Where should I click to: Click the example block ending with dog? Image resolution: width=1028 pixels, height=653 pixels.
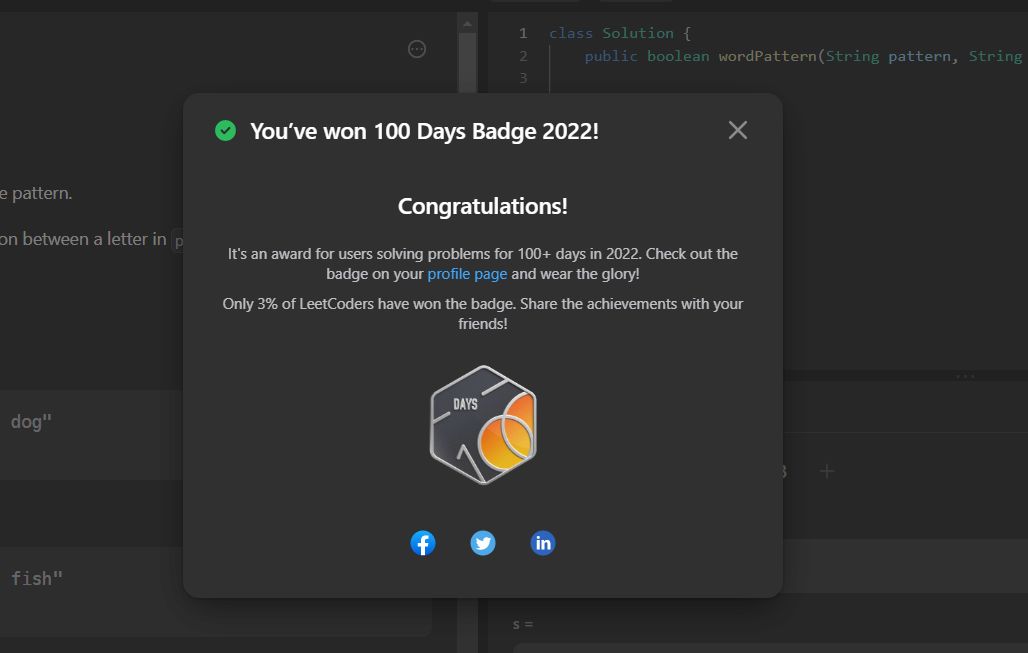click(x=90, y=422)
